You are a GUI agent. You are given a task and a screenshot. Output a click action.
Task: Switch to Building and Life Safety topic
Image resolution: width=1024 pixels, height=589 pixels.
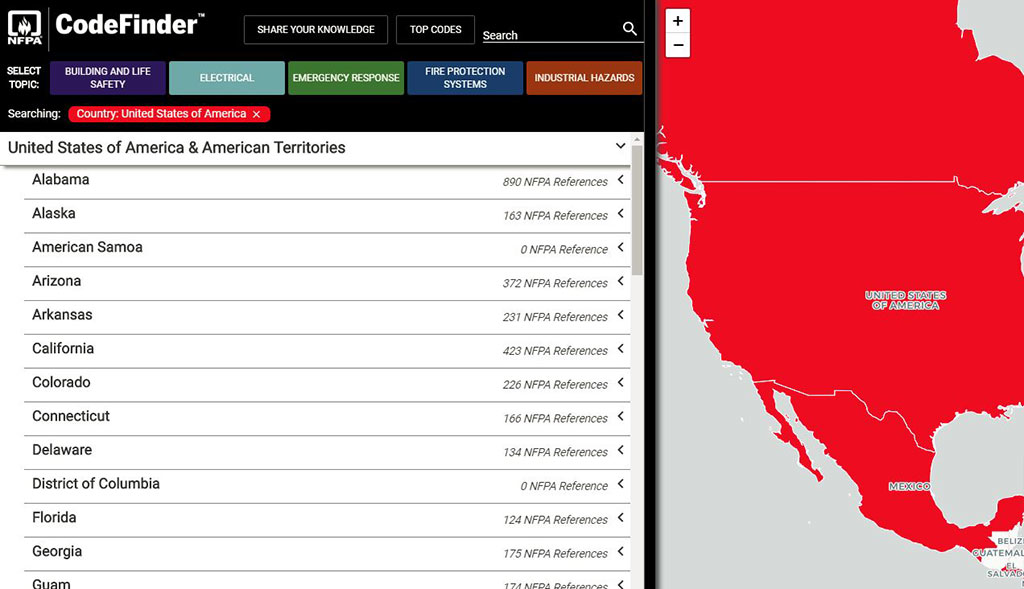pyautogui.click(x=107, y=76)
